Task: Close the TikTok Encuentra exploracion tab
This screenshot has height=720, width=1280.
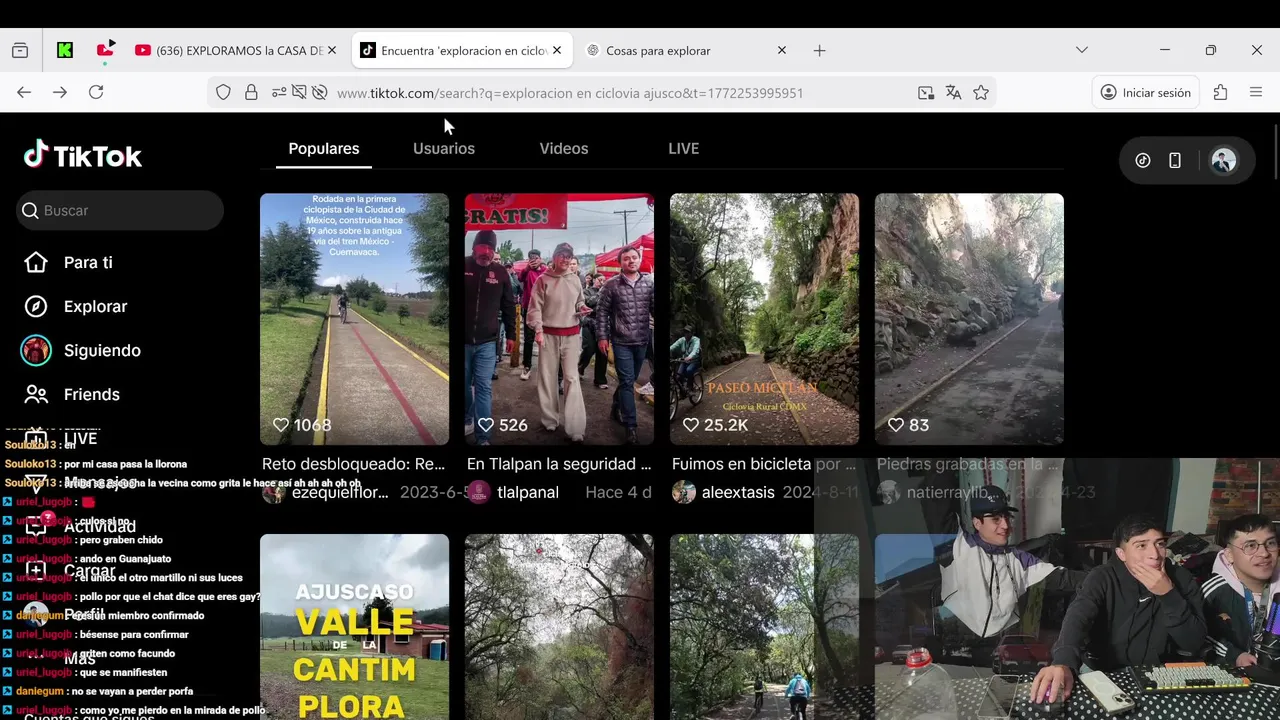Action: (x=557, y=51)
